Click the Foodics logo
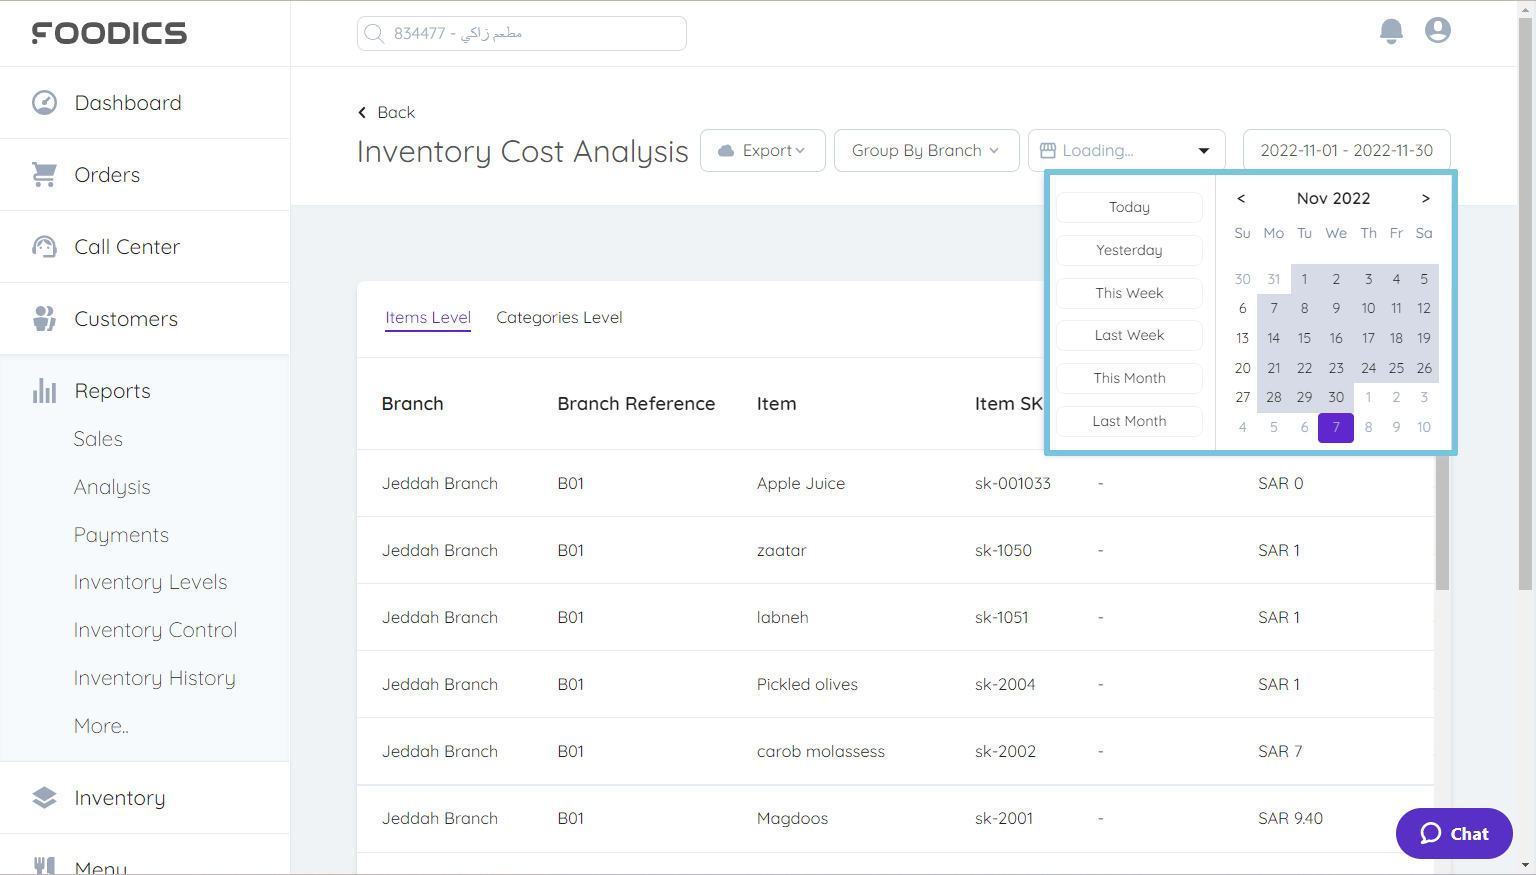 pyautogui.click(x=109, y=33)
